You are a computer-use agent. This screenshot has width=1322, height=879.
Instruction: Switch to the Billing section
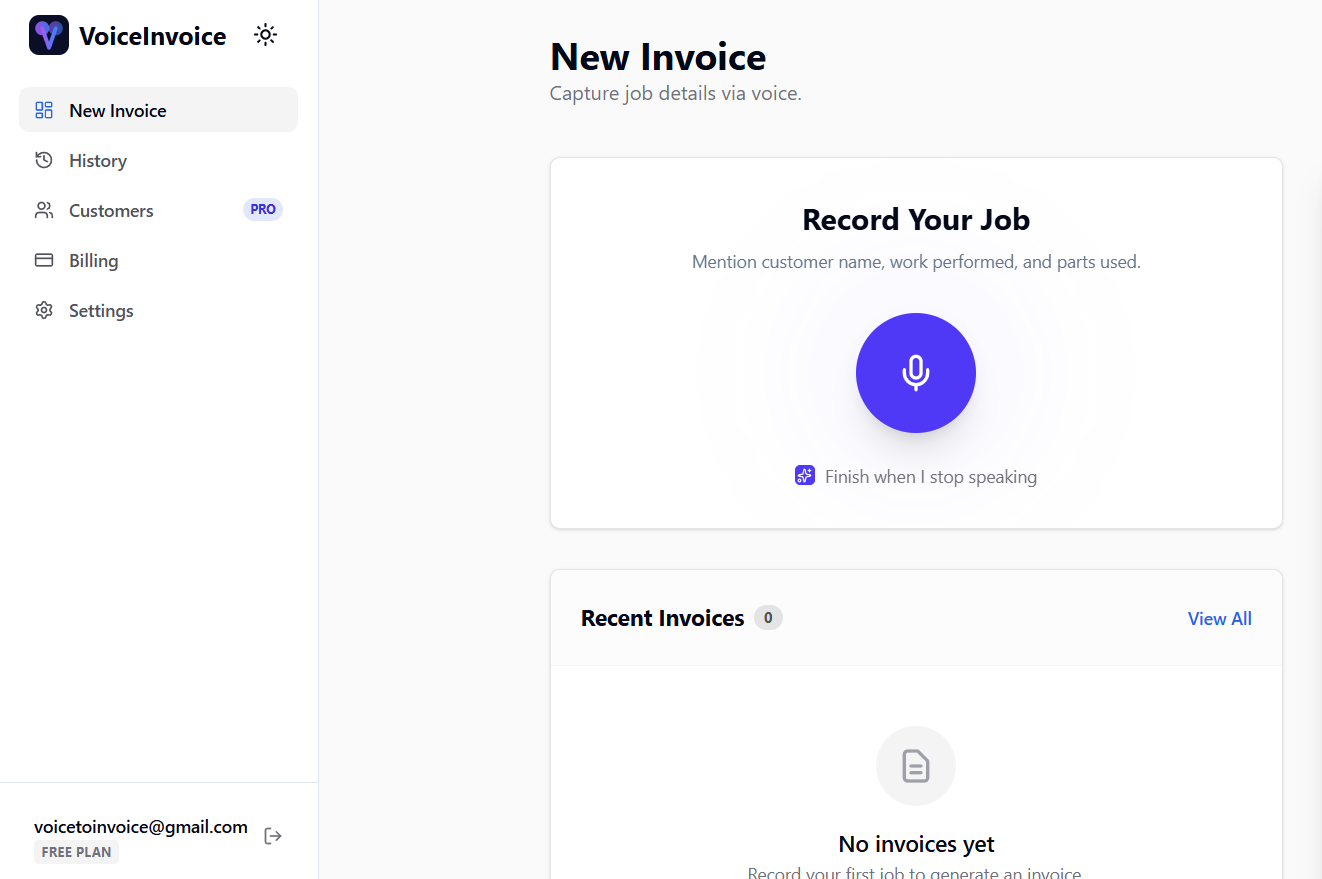pyautogui.click(x=93, y=260)
